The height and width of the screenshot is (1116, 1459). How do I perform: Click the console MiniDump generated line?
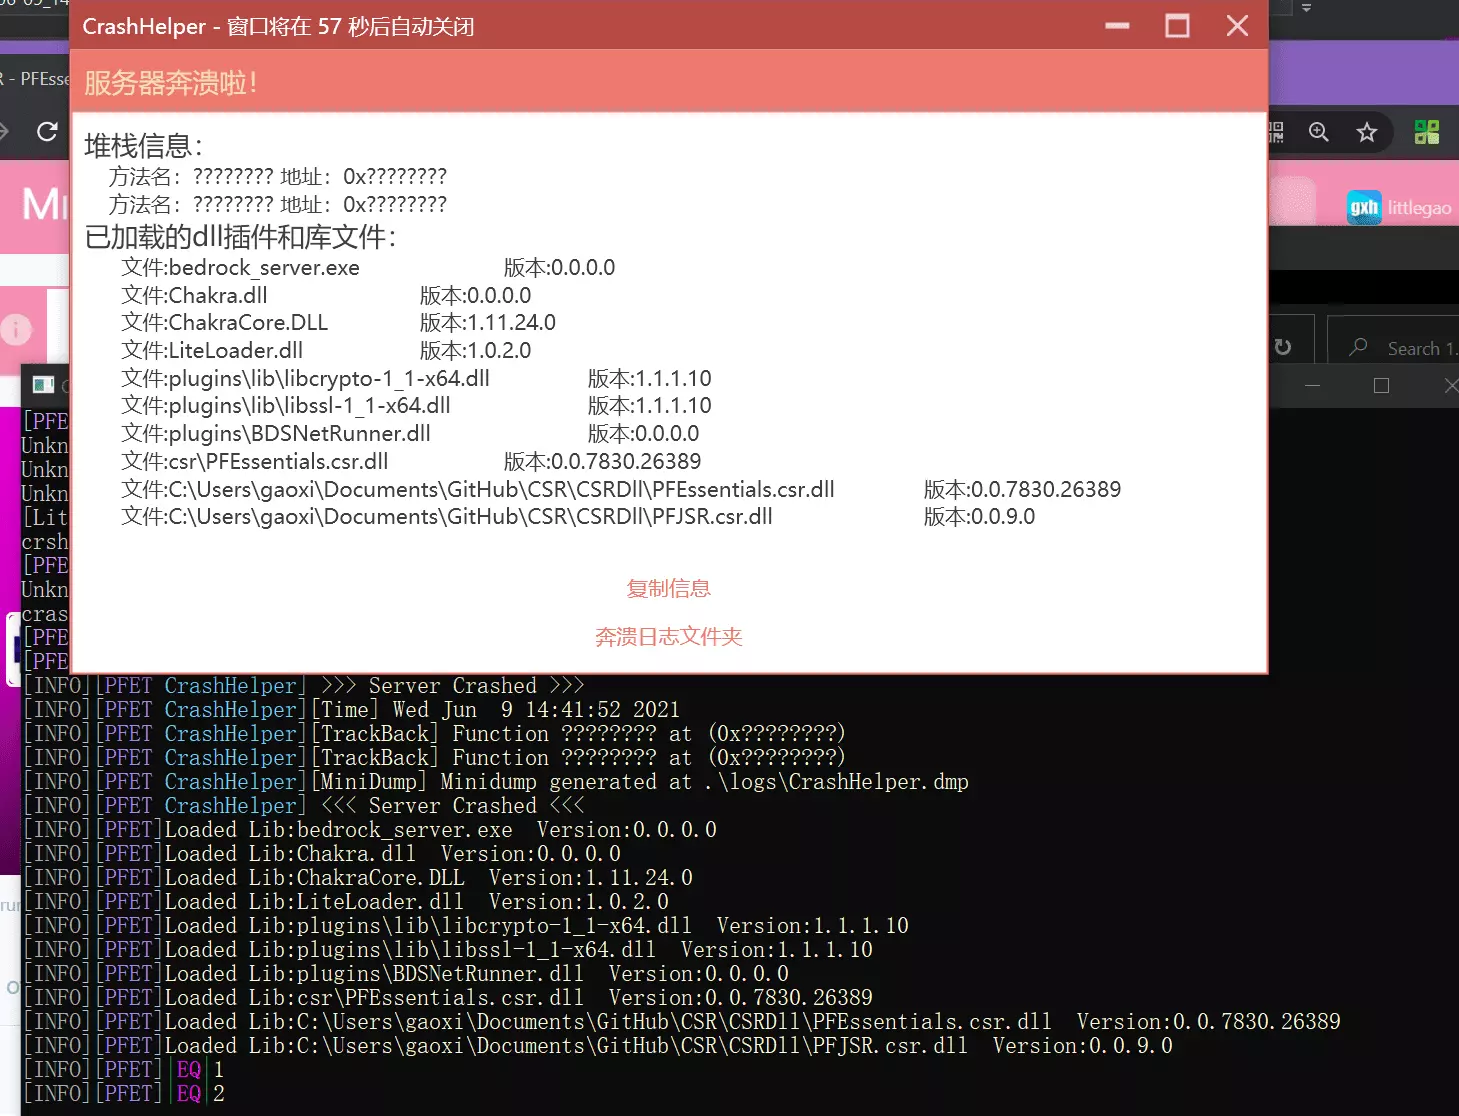click(495, 782)
